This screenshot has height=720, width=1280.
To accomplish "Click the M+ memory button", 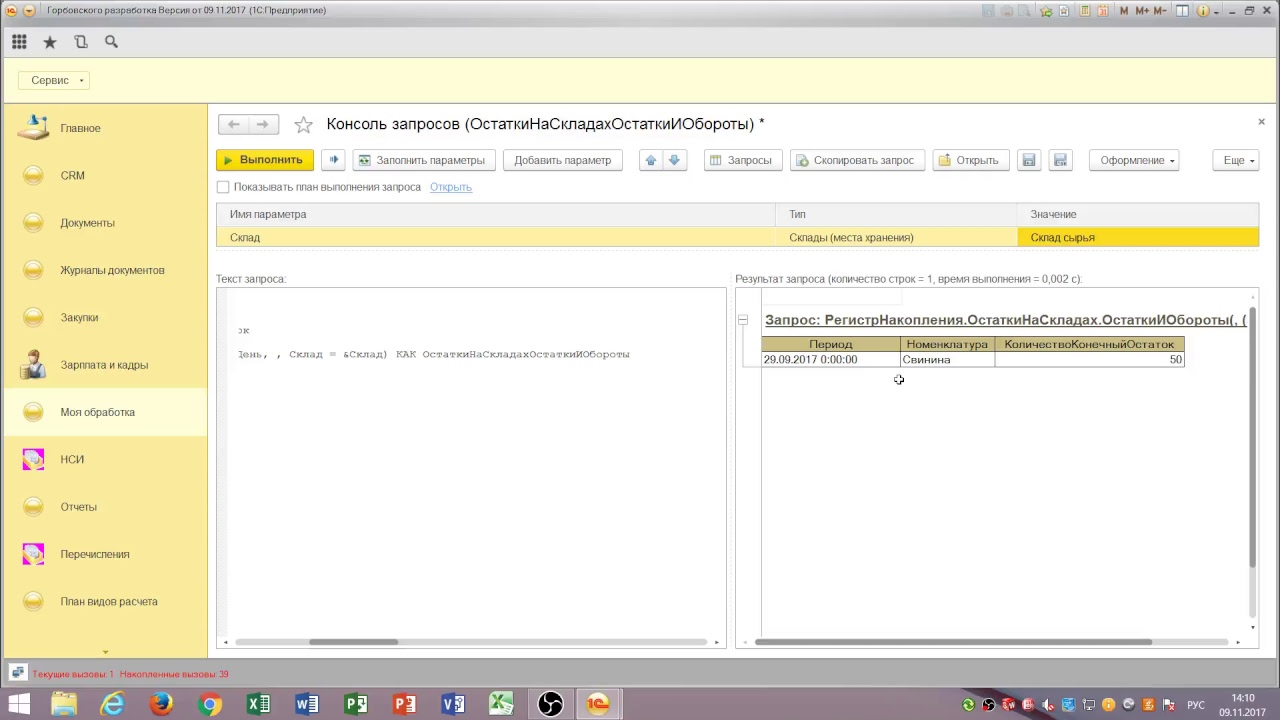I will [x=1142, y=11].
